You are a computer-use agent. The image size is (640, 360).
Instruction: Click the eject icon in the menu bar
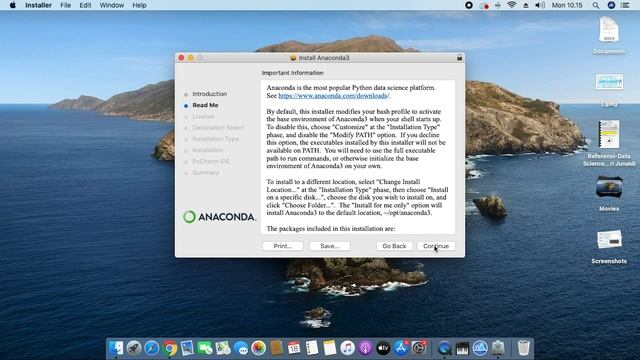click(526, 5)
